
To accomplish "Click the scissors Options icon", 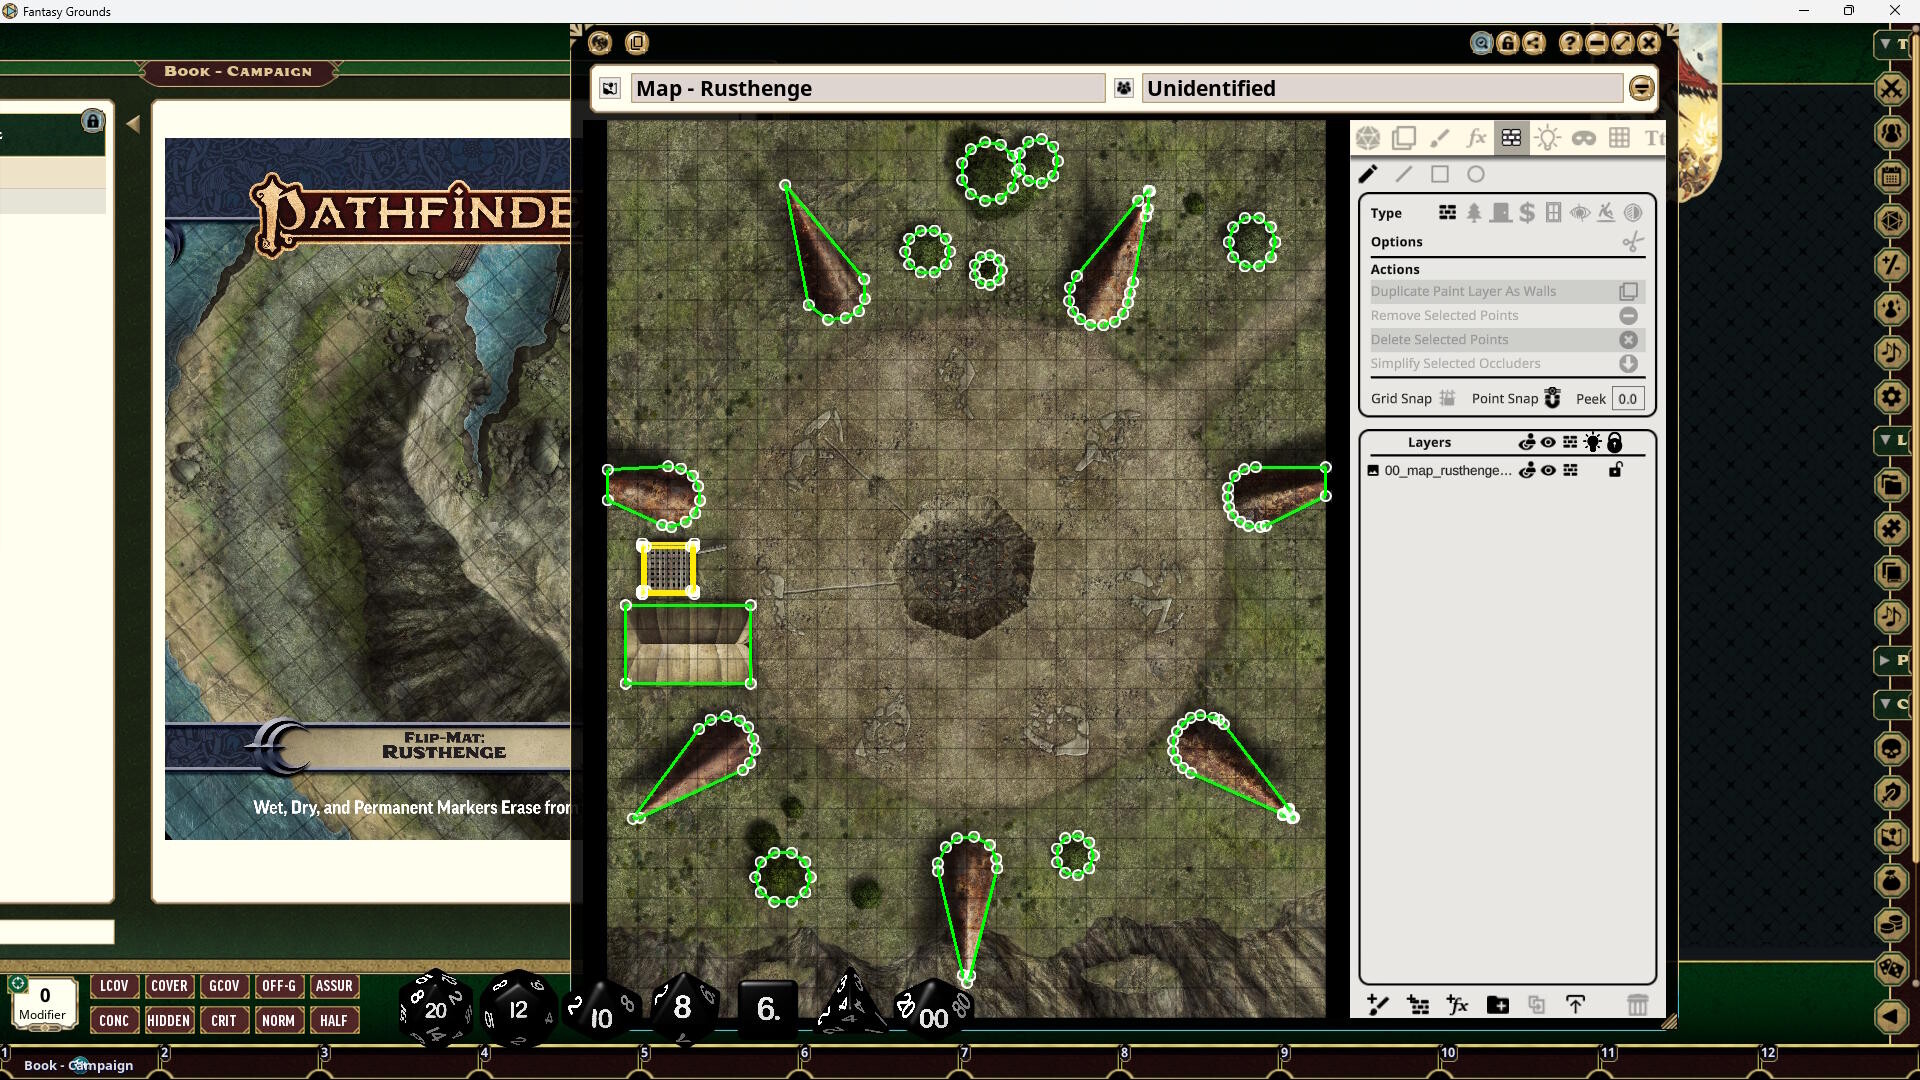I will click(x=1632, y=242).
